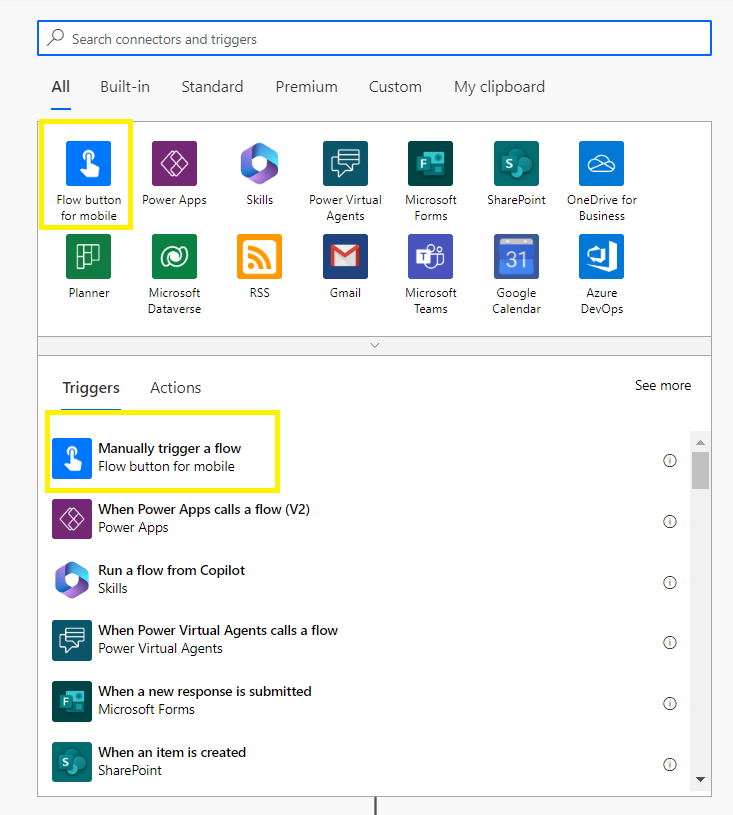Click the scrollbar down arrow in the triggers list
733x815 pixels.
(700, 780)
